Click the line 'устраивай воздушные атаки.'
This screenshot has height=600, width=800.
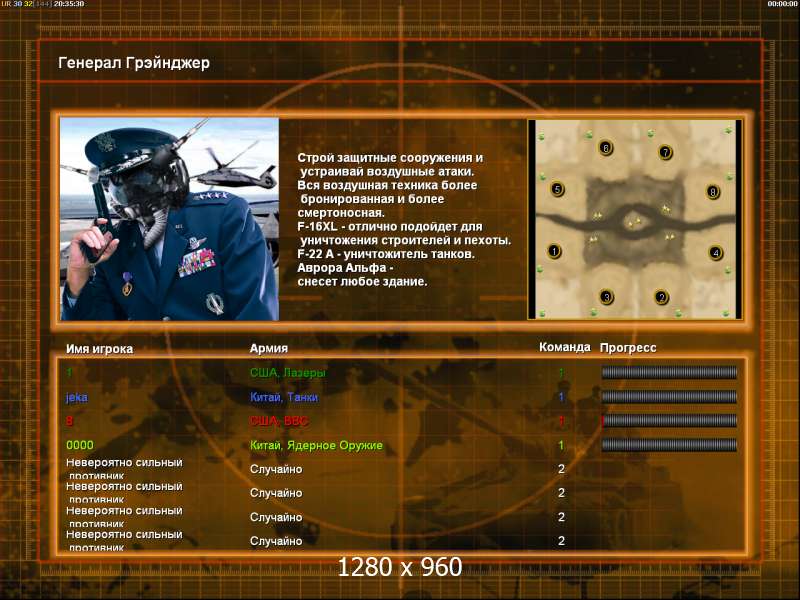tap(387, 172)
